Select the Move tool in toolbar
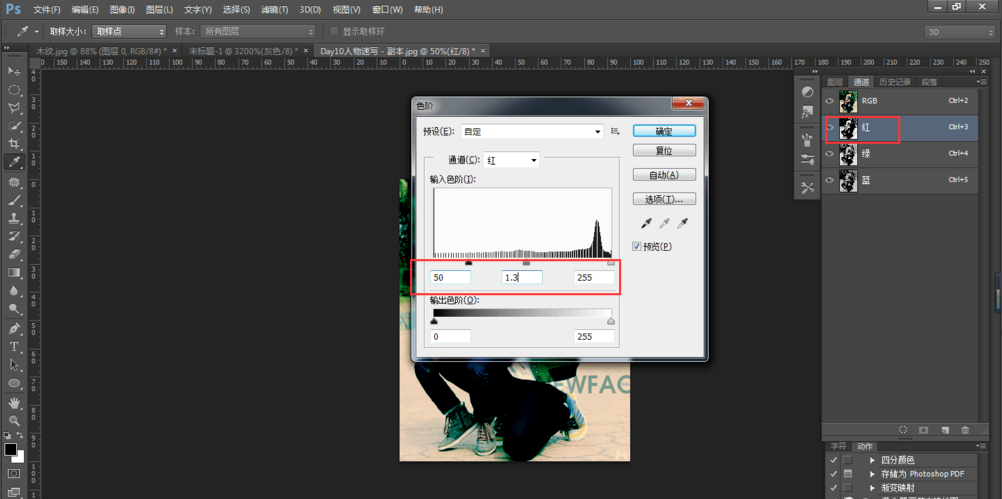 14,72
